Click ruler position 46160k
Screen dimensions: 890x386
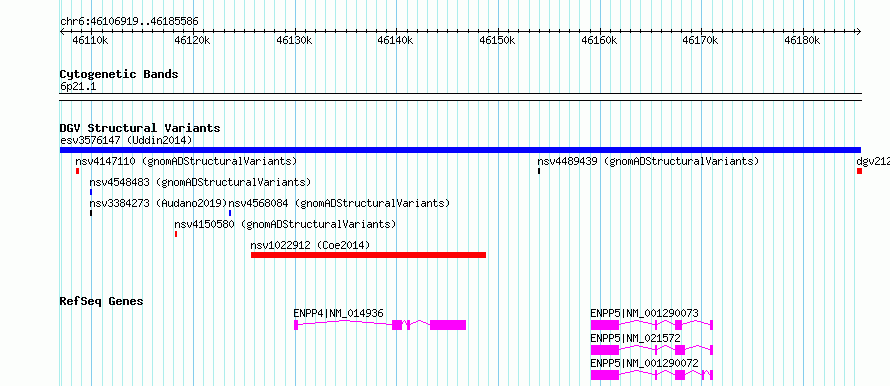[x=599, y=40]
